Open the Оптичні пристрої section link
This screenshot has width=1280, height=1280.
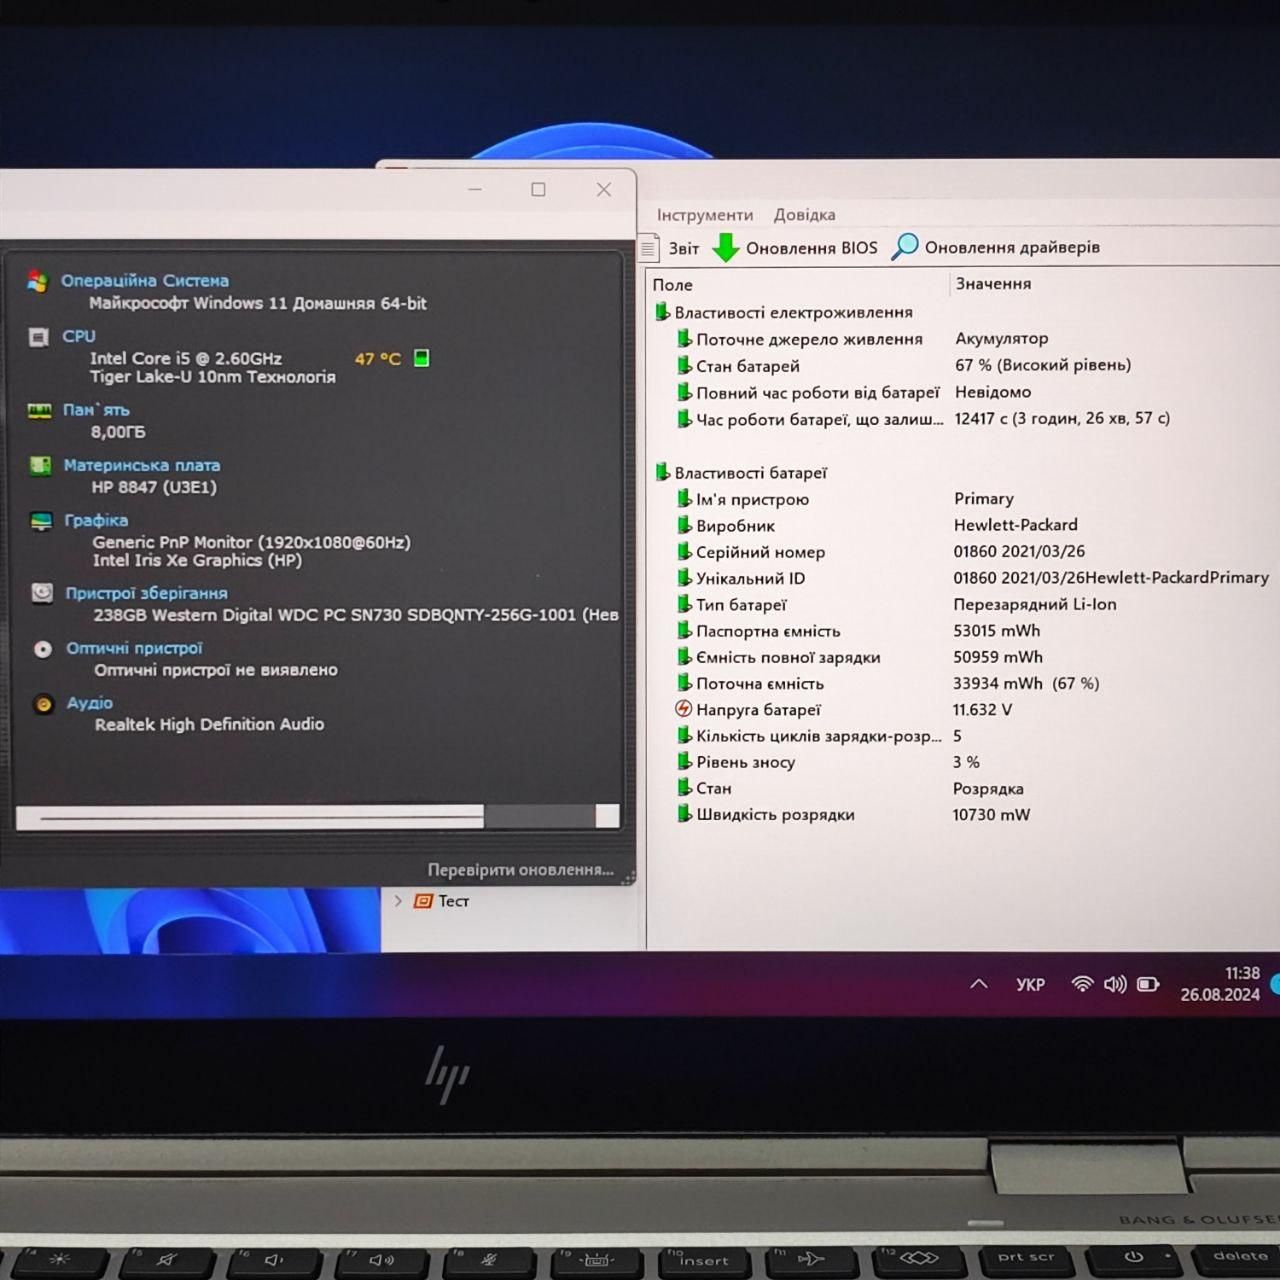tap(134, 648)
